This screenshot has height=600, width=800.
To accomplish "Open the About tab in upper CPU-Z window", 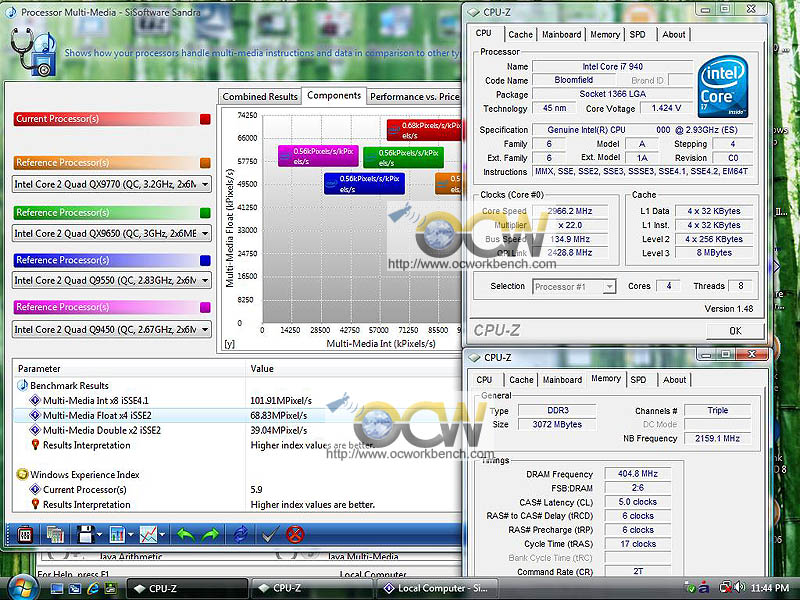I will pos(673,35).
